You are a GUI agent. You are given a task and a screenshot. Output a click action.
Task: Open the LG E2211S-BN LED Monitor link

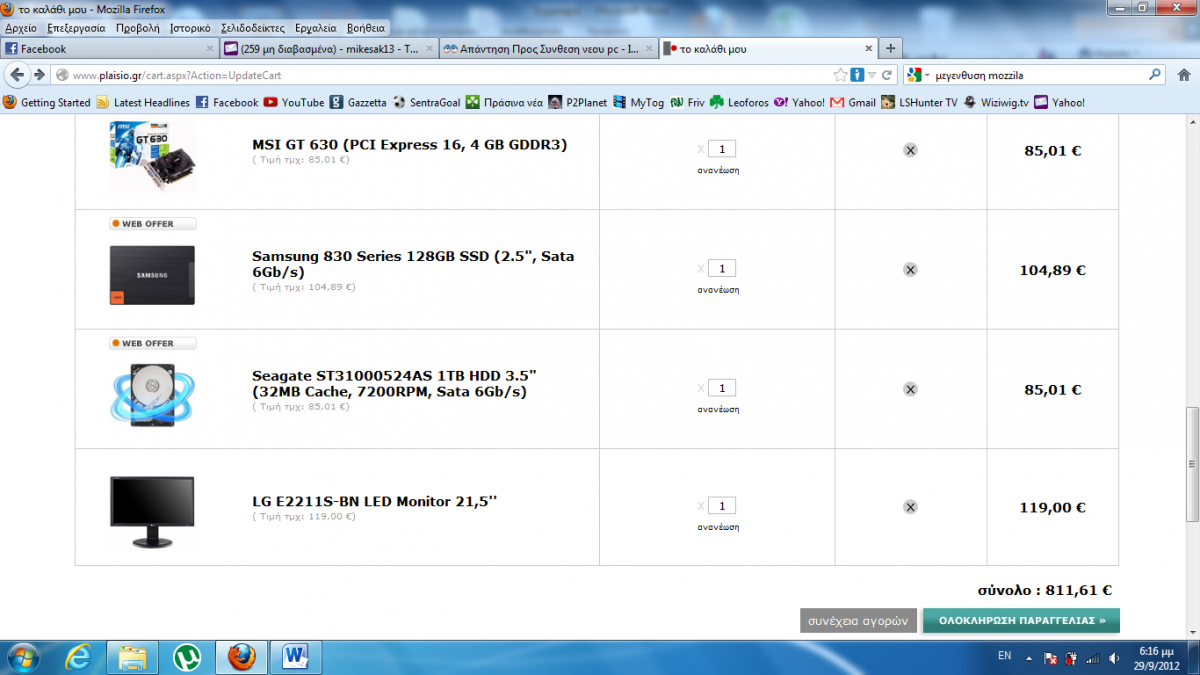click(375, 502)
